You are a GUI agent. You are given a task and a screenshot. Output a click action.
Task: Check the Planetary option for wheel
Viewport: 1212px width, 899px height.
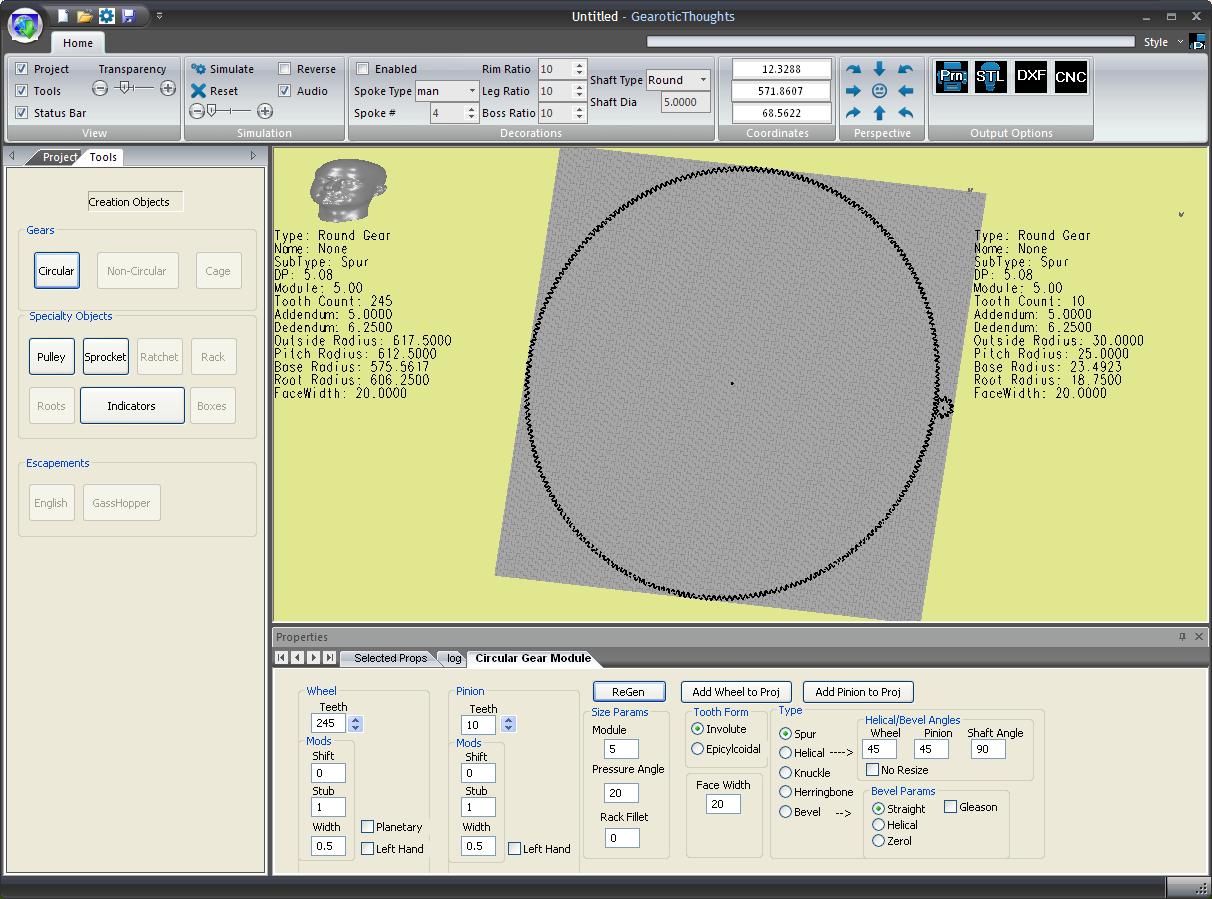[368, 827]
